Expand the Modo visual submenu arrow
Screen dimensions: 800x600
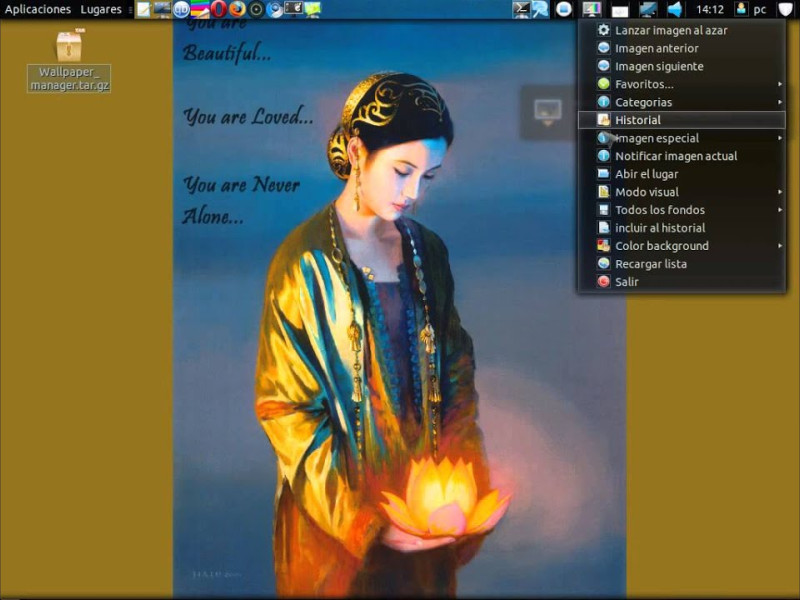[780, 192]
